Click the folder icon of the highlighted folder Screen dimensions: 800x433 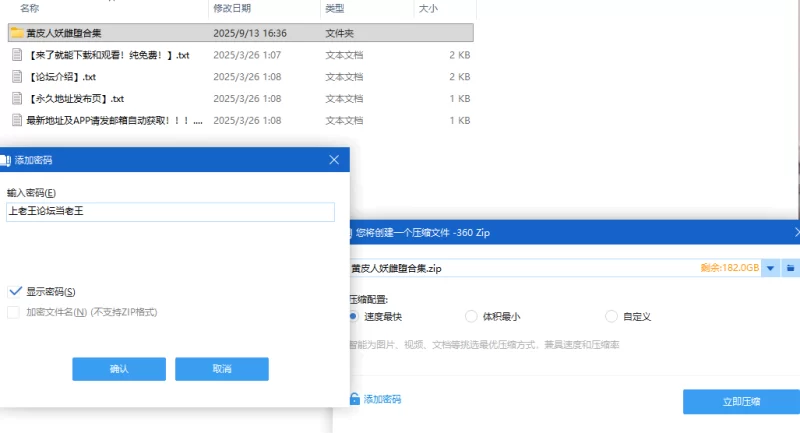coord(16,33)
